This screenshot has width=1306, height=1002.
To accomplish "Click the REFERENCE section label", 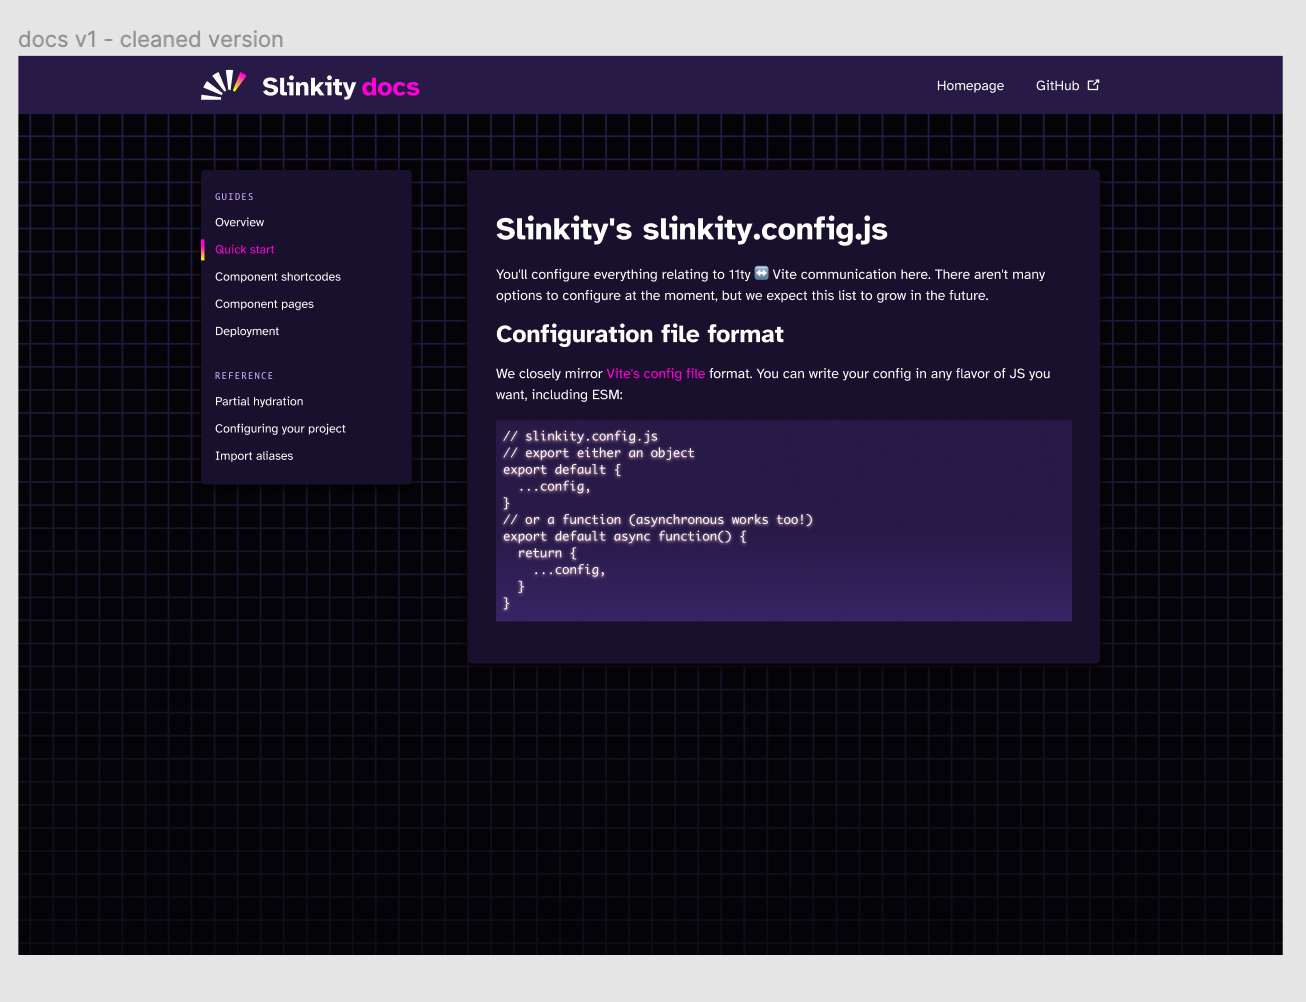I will click(x=244, y=376).
